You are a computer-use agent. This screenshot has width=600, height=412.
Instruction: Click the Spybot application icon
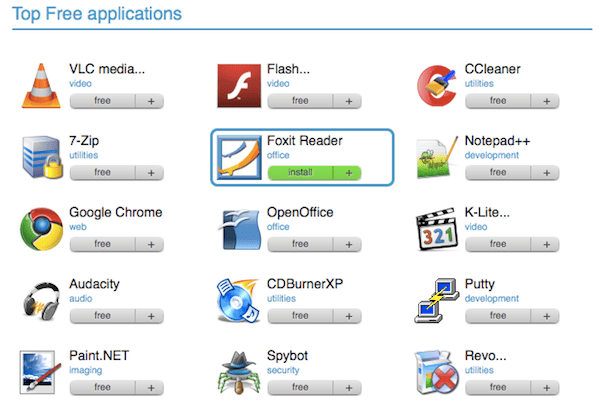(238, 372)
